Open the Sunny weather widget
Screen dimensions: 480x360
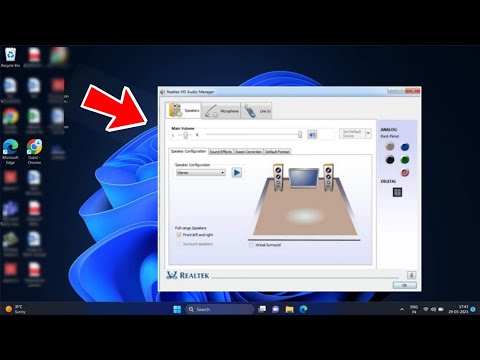pos(15,309)
